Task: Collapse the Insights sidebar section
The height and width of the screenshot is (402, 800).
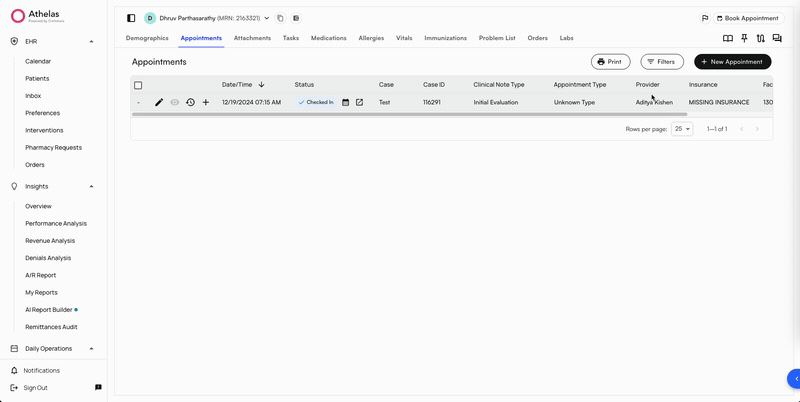Action: (91, 187)
